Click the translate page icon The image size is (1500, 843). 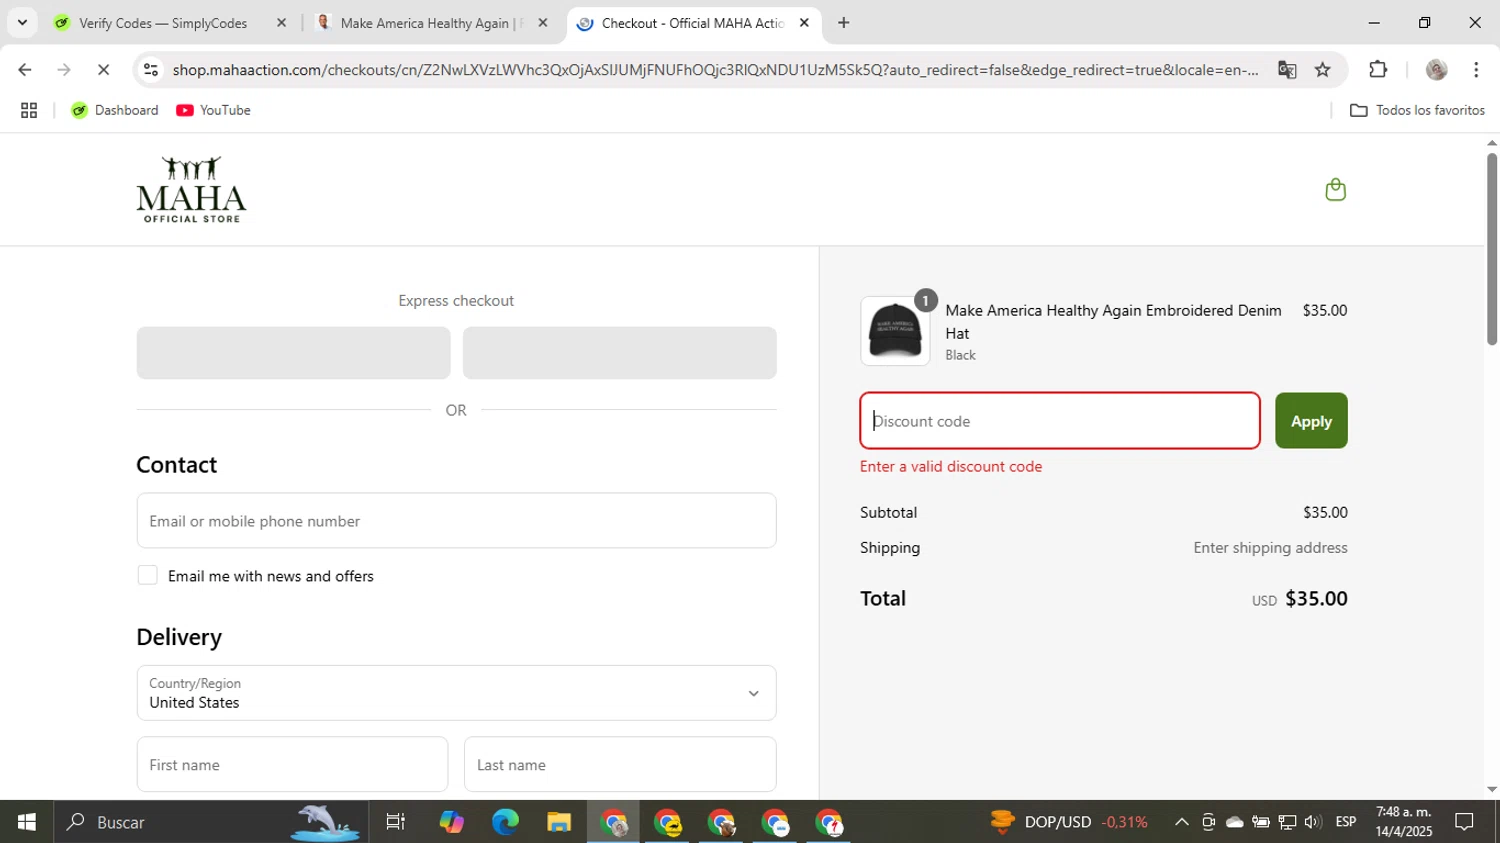[1287, 69]
